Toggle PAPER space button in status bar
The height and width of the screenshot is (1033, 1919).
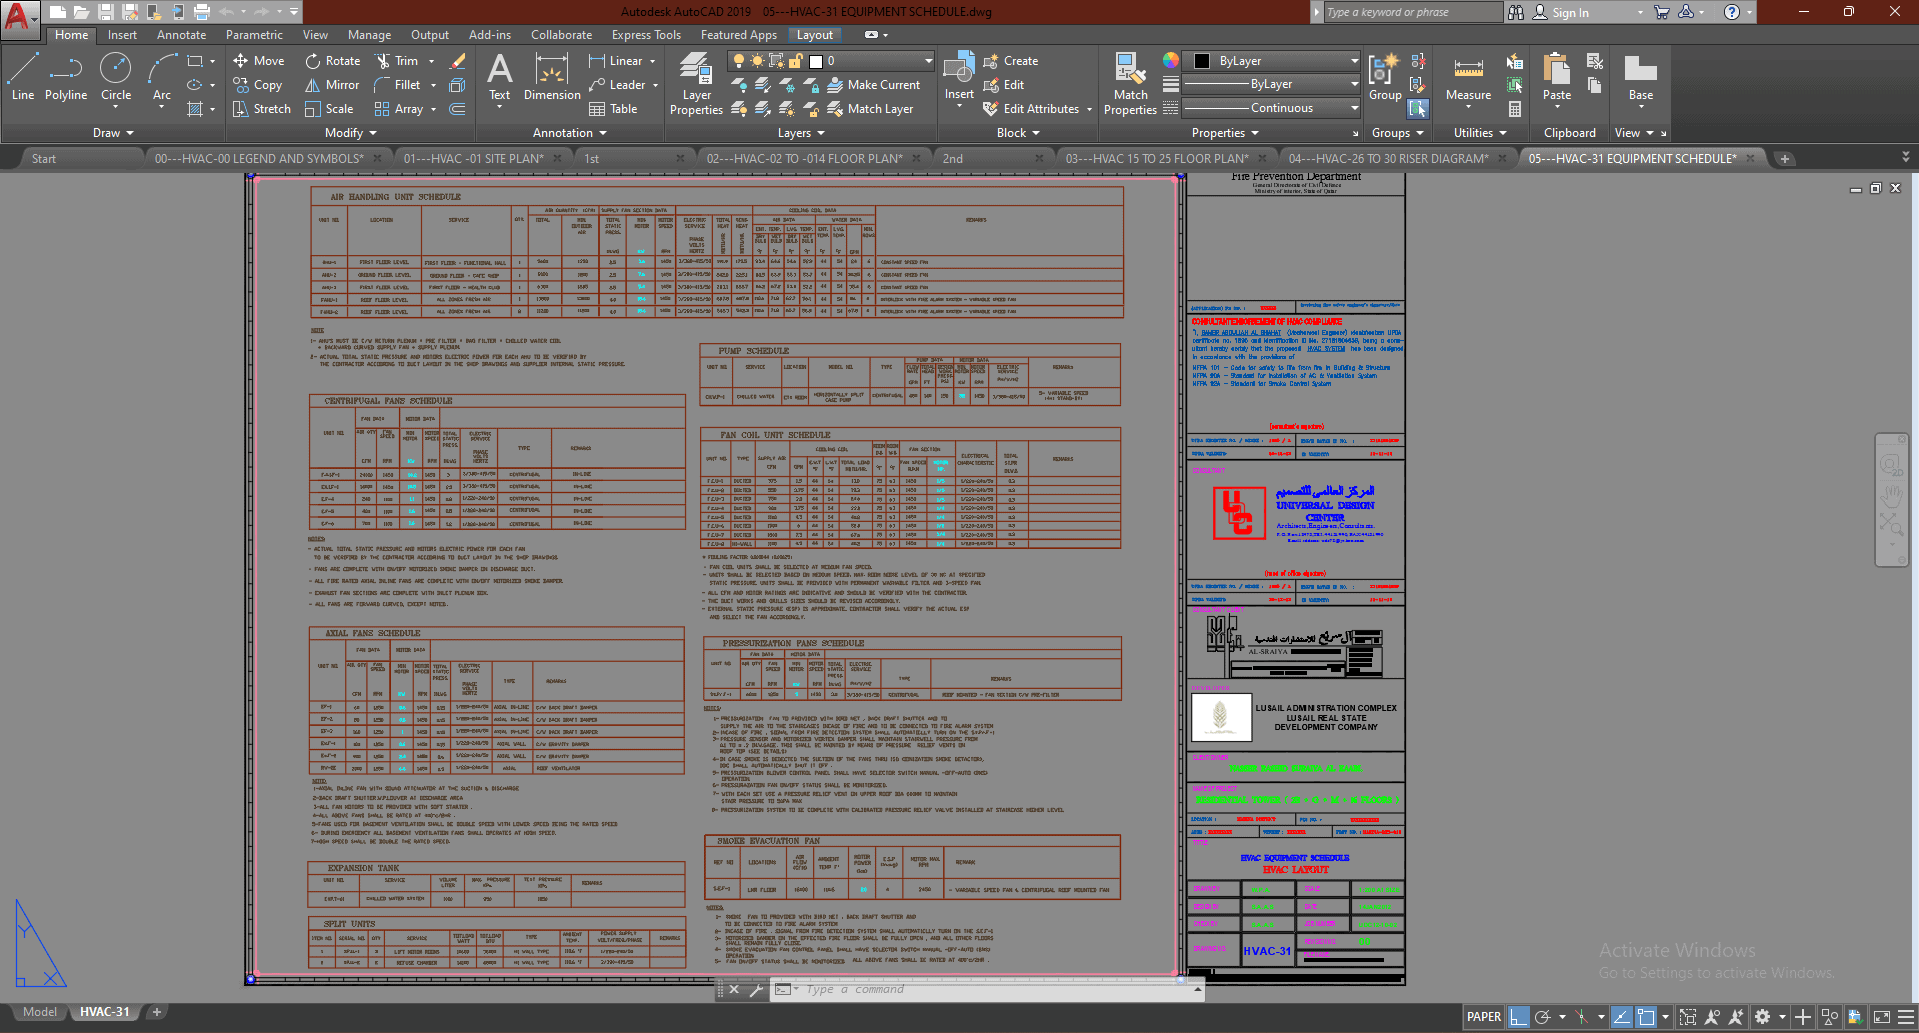[1483, 1017]
